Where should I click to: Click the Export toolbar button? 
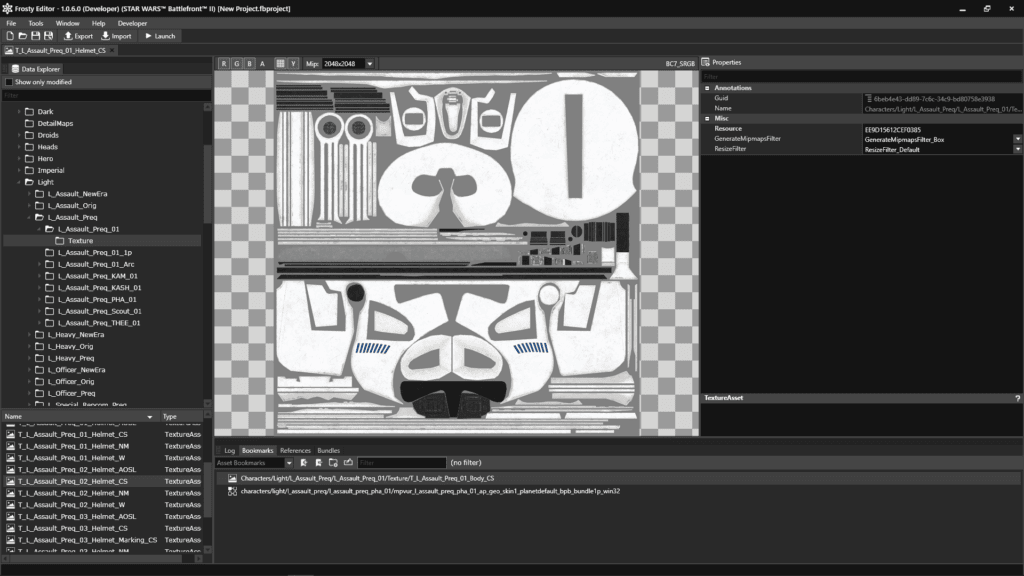click(x=78, y=36)
